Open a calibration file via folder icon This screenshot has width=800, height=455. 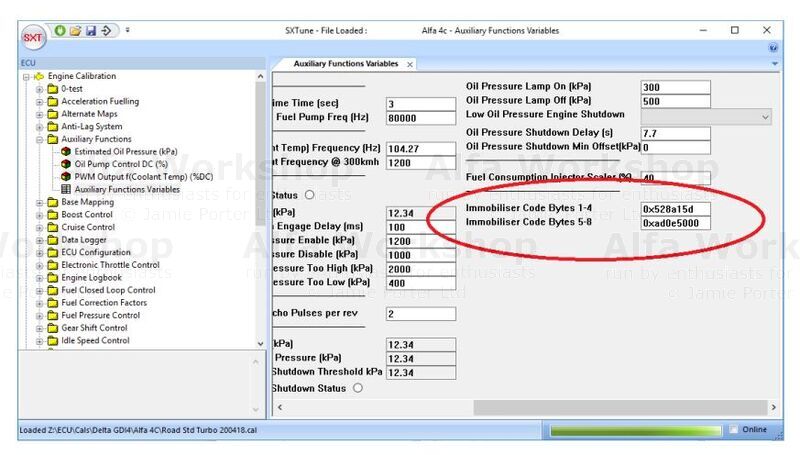(x=75, y=30)
